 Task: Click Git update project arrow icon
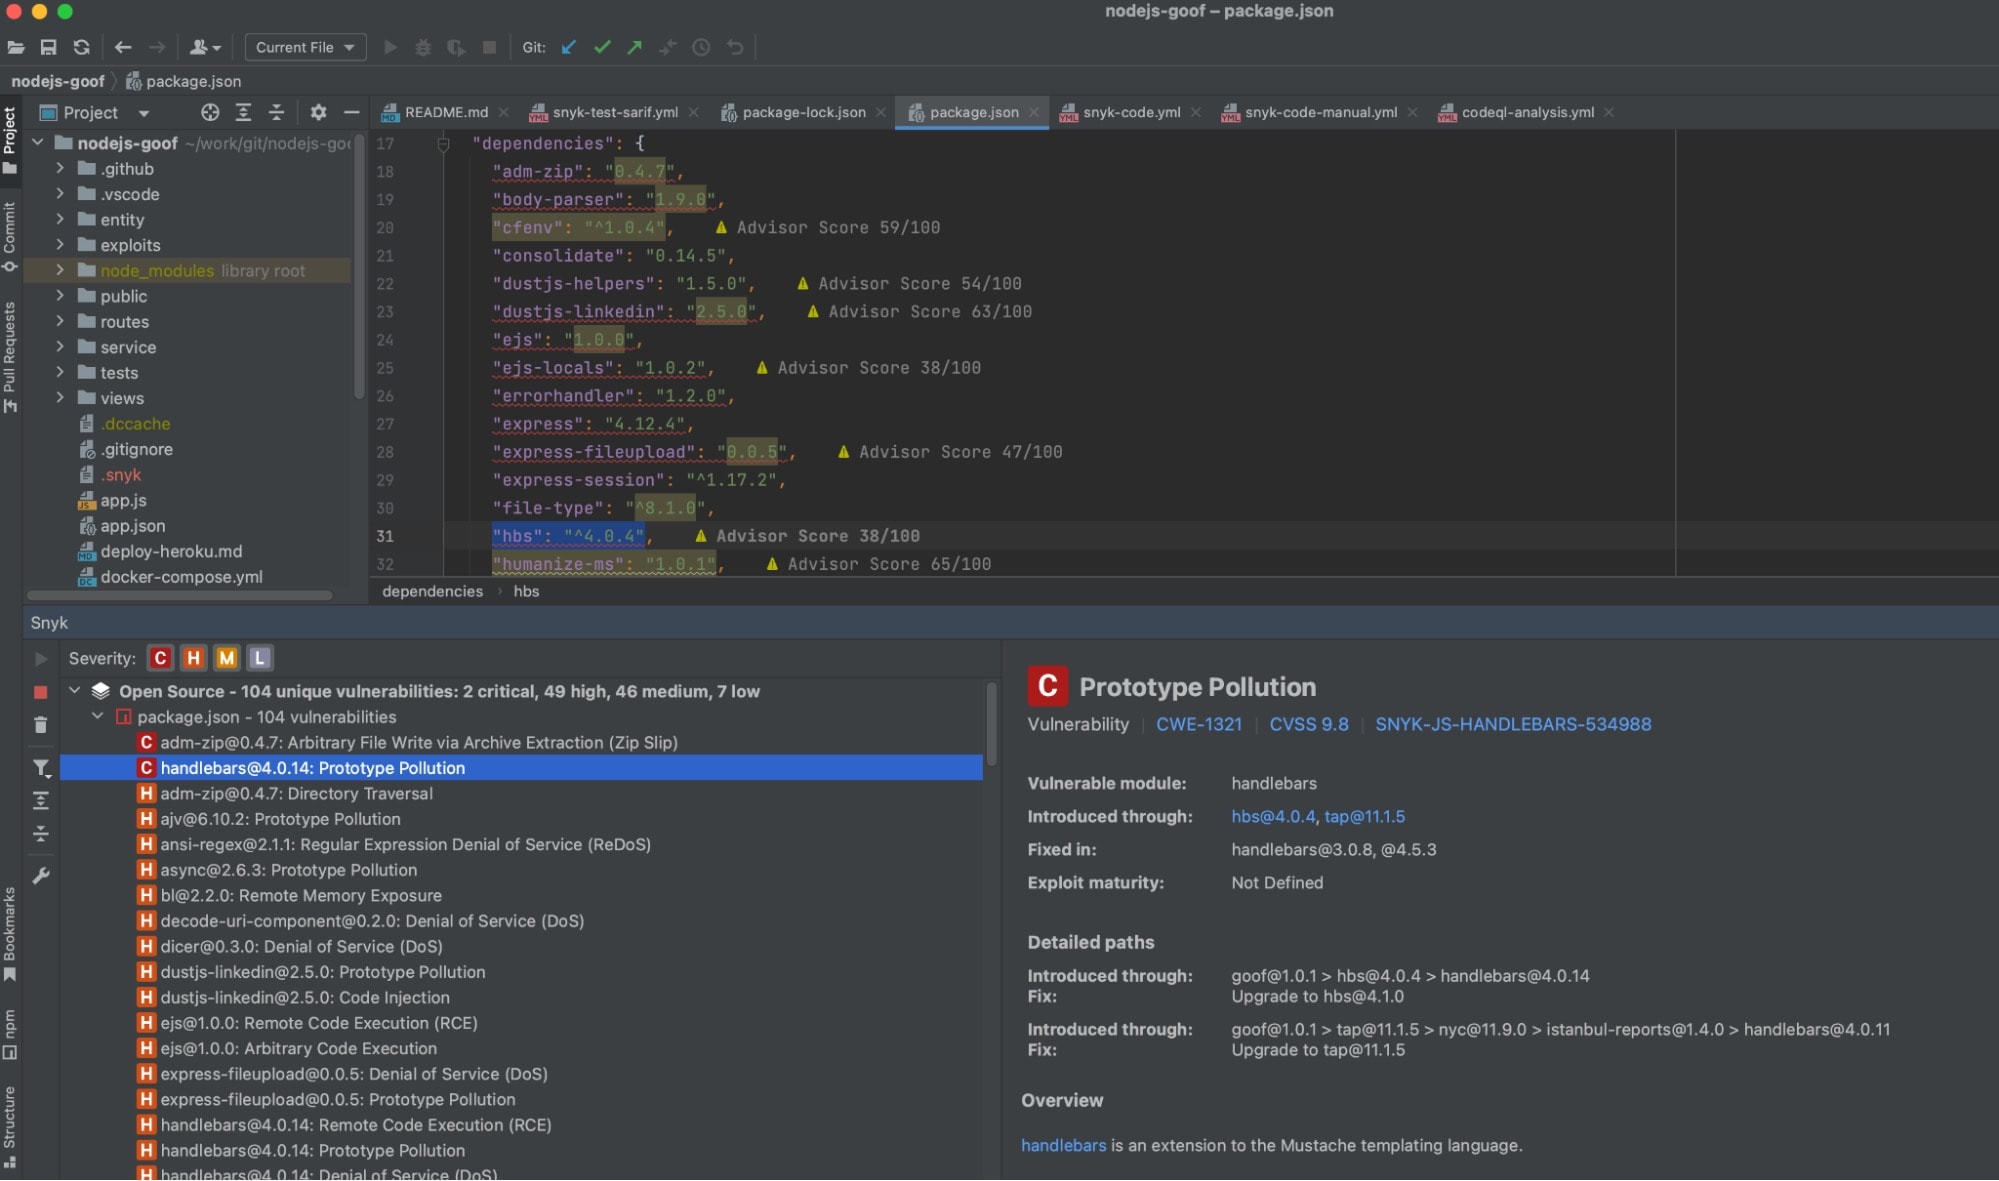coord(569,47)
